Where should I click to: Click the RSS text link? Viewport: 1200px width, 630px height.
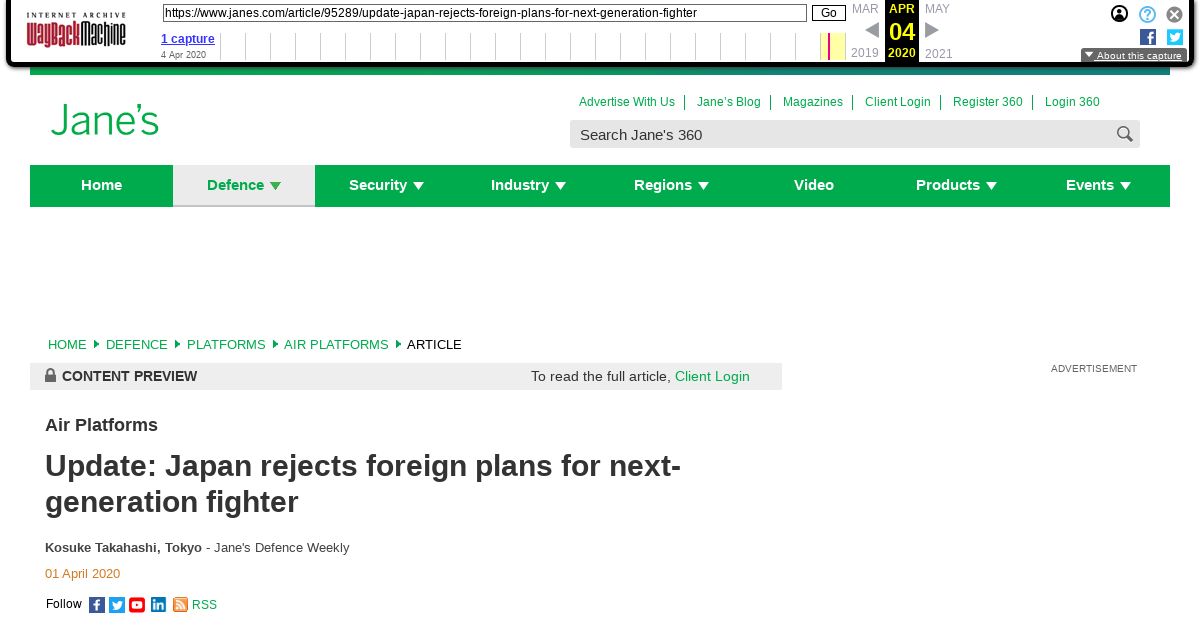204,605
